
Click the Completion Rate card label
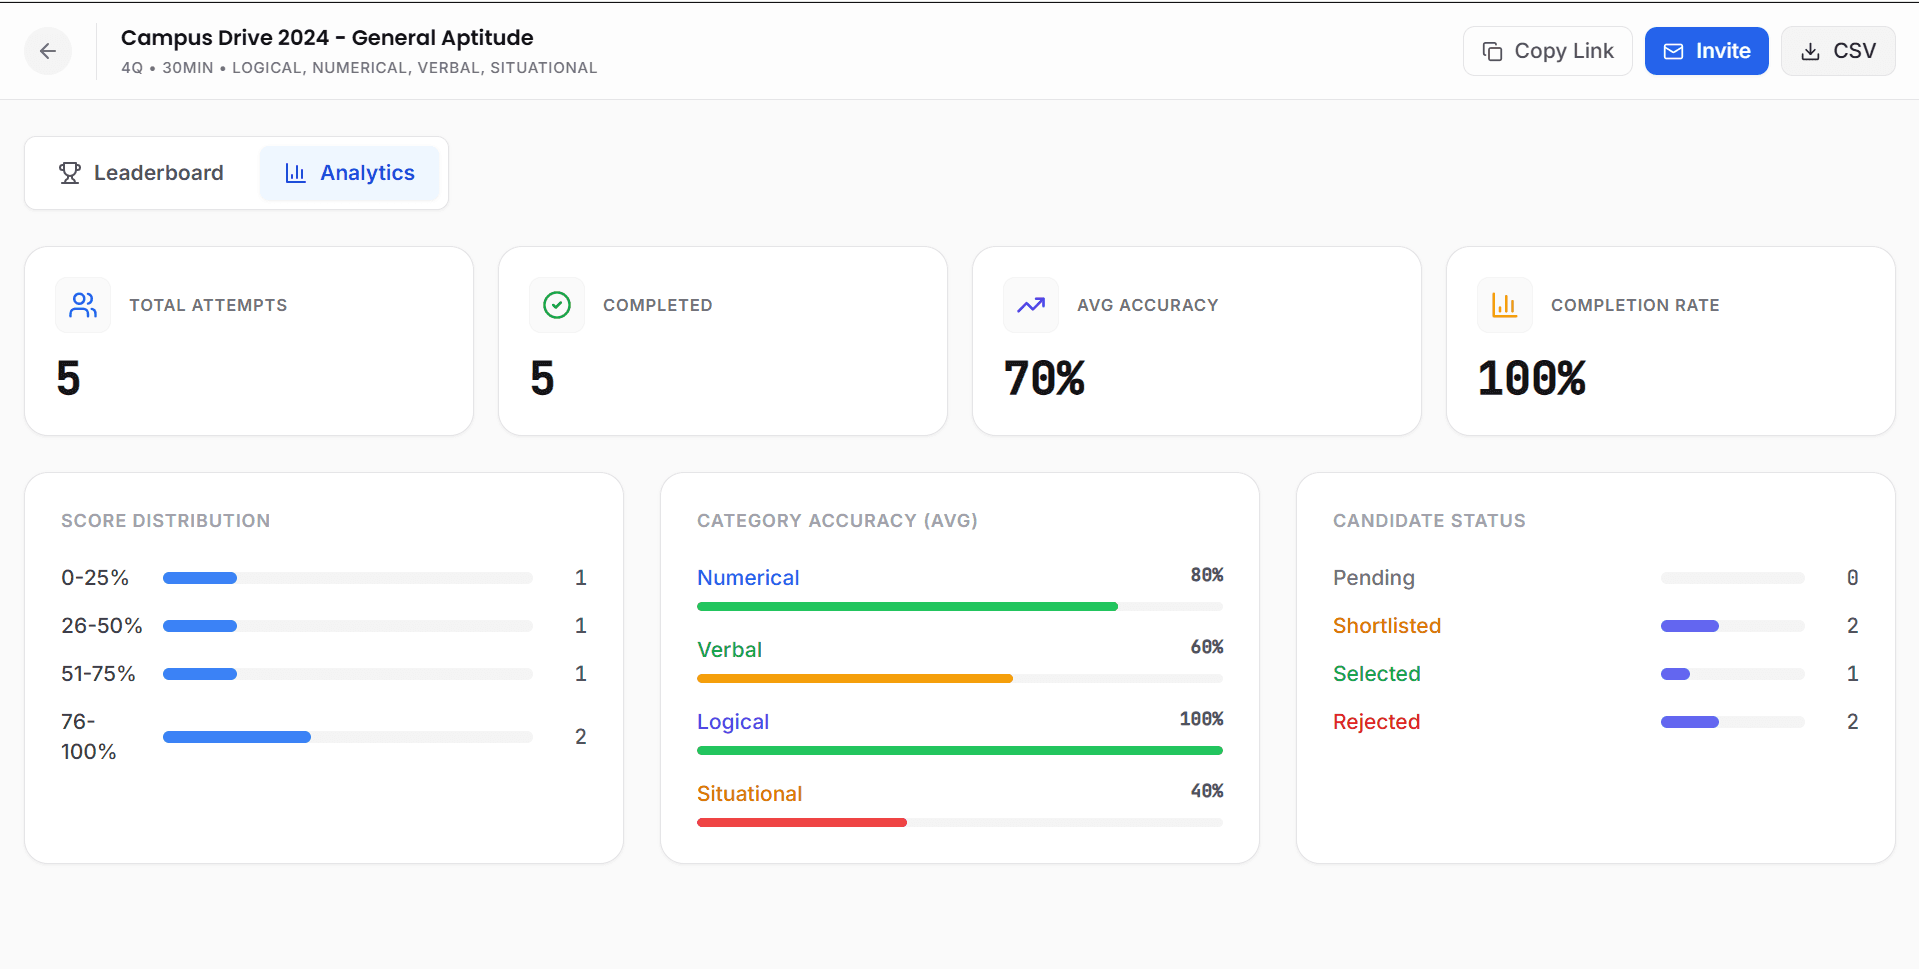click(x=1635, y=305)
